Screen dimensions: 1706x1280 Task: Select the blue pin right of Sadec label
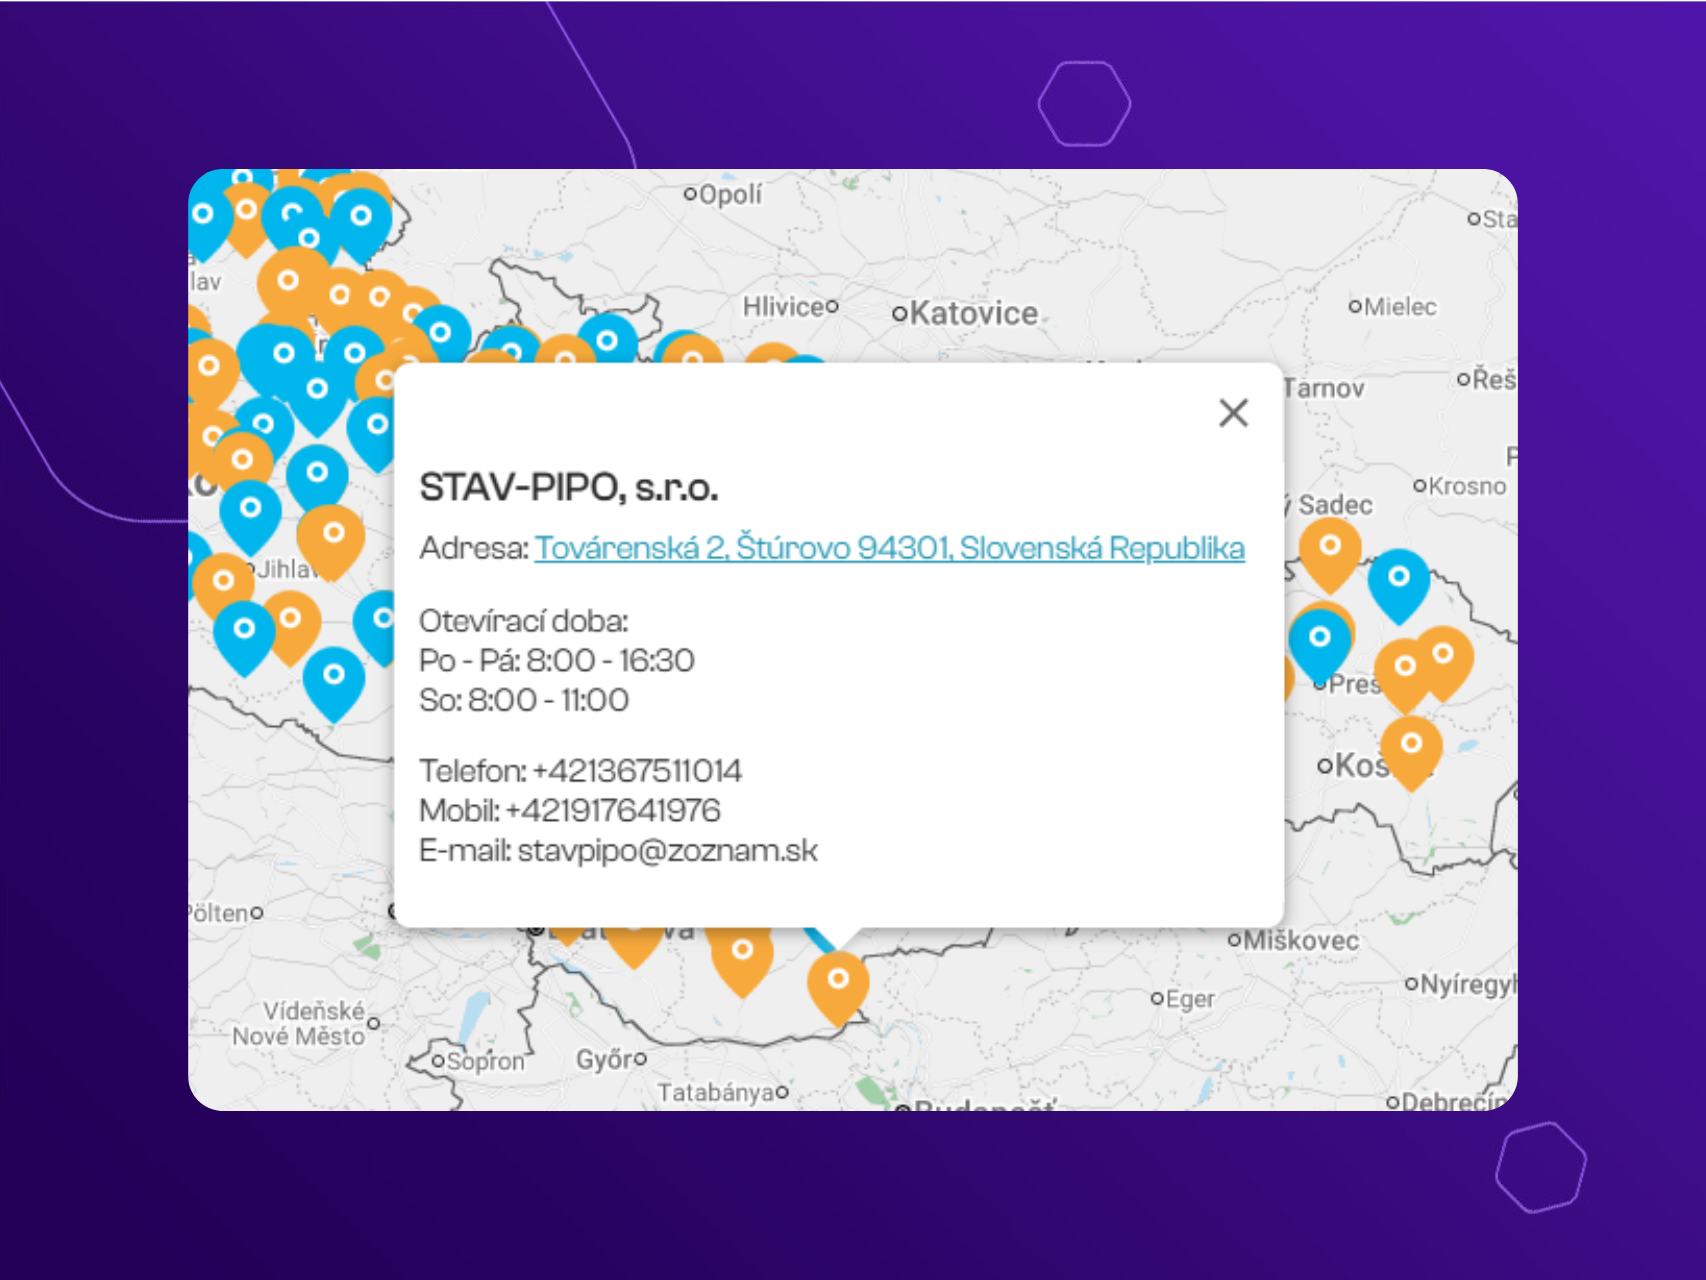coord(1398,585)
